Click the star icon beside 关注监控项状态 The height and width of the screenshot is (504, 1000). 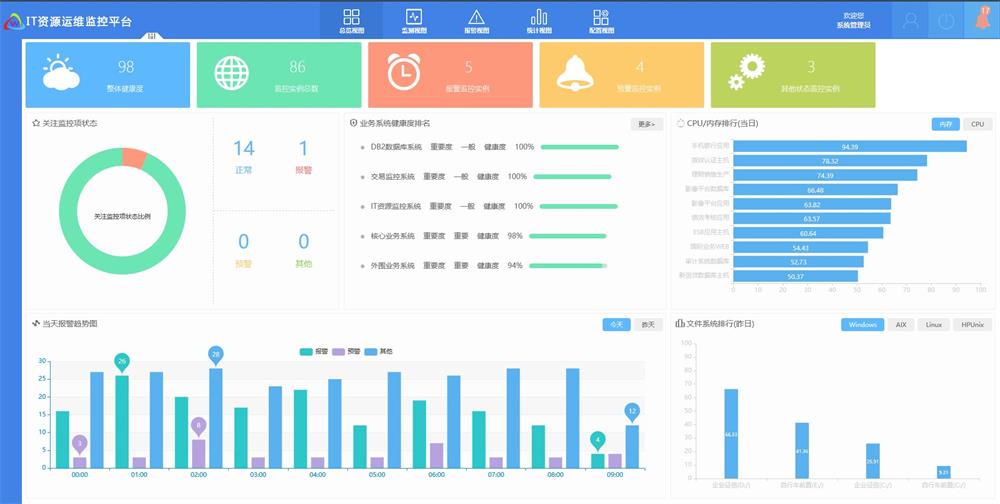[x=36, y=123]
